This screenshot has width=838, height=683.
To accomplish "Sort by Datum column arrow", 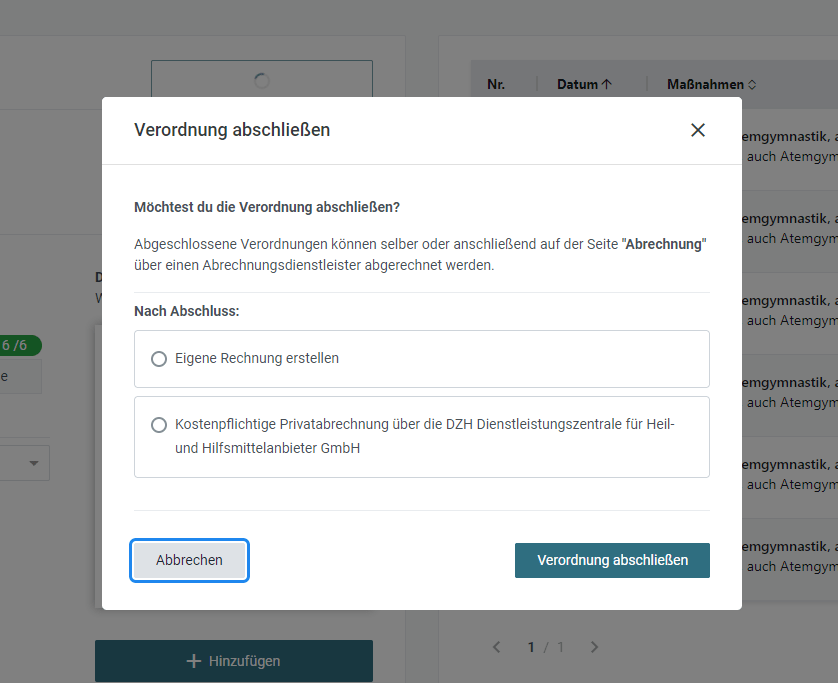I will click(x=607, y=84).
